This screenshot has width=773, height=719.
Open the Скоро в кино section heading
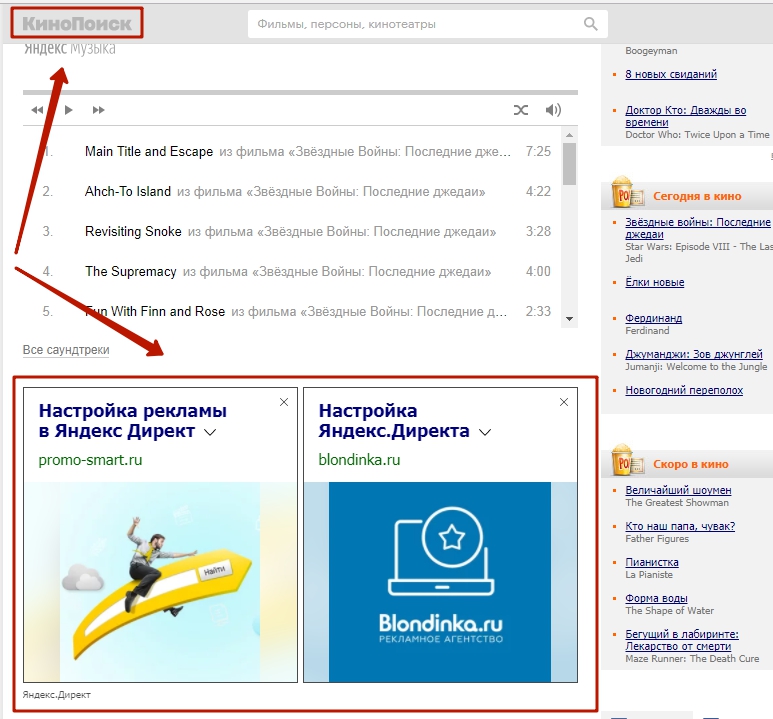coord(691,464)
